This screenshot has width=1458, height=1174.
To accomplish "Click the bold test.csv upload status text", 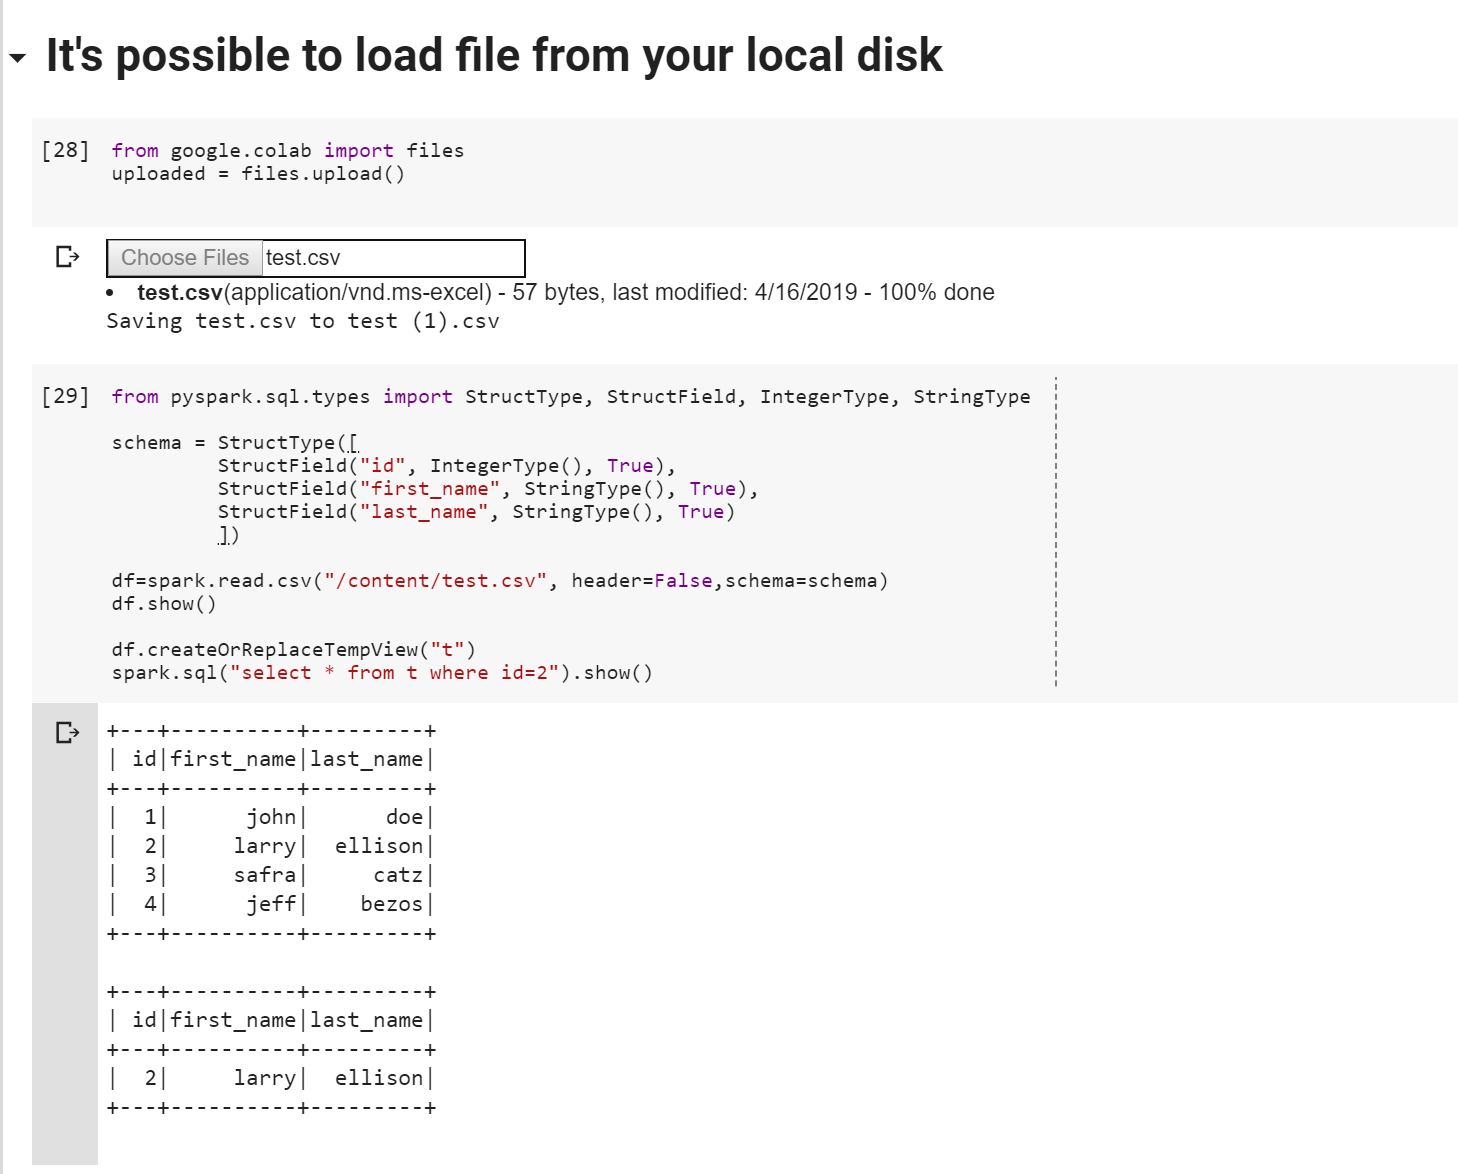I will [x=180, y=292].
